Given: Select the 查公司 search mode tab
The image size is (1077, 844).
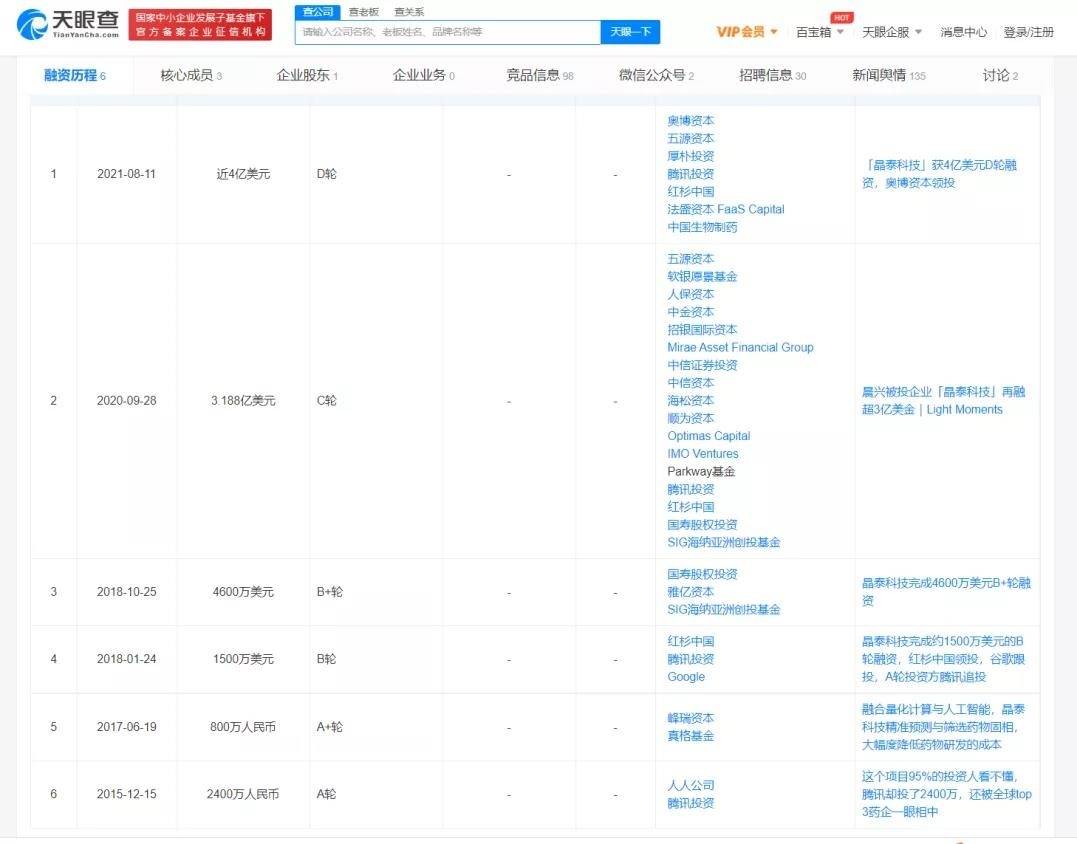Looking at the screenshot, I should [317, 12].
